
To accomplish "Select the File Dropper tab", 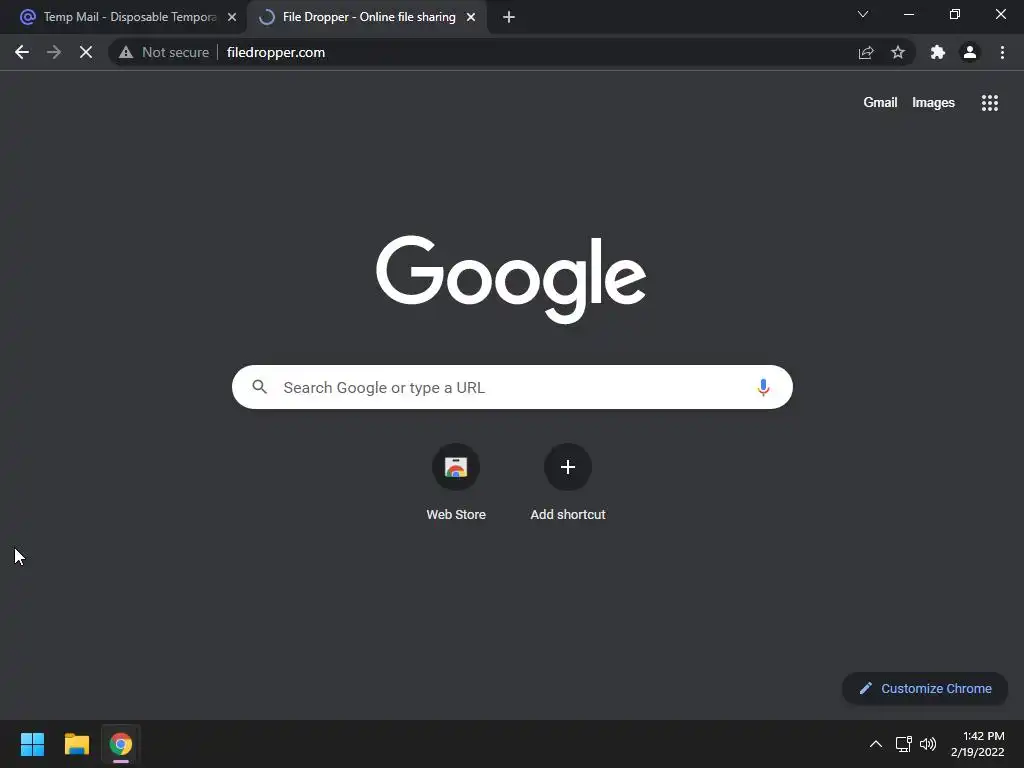I will point(367,17).
